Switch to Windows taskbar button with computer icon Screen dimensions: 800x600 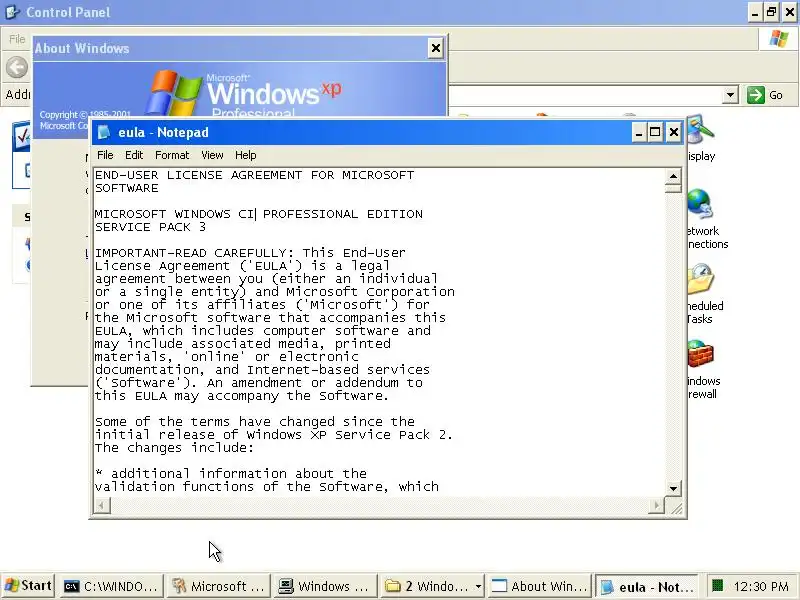pos(324,586)
